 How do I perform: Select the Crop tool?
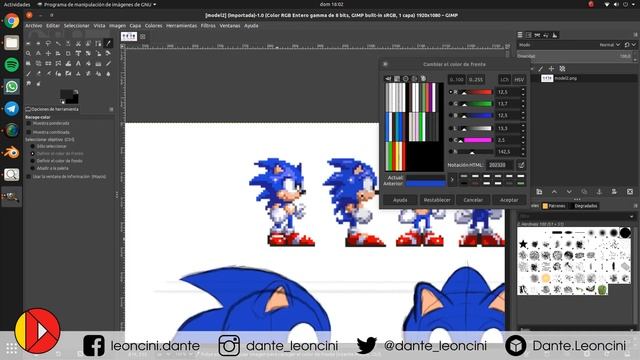(x=68, y=53)
